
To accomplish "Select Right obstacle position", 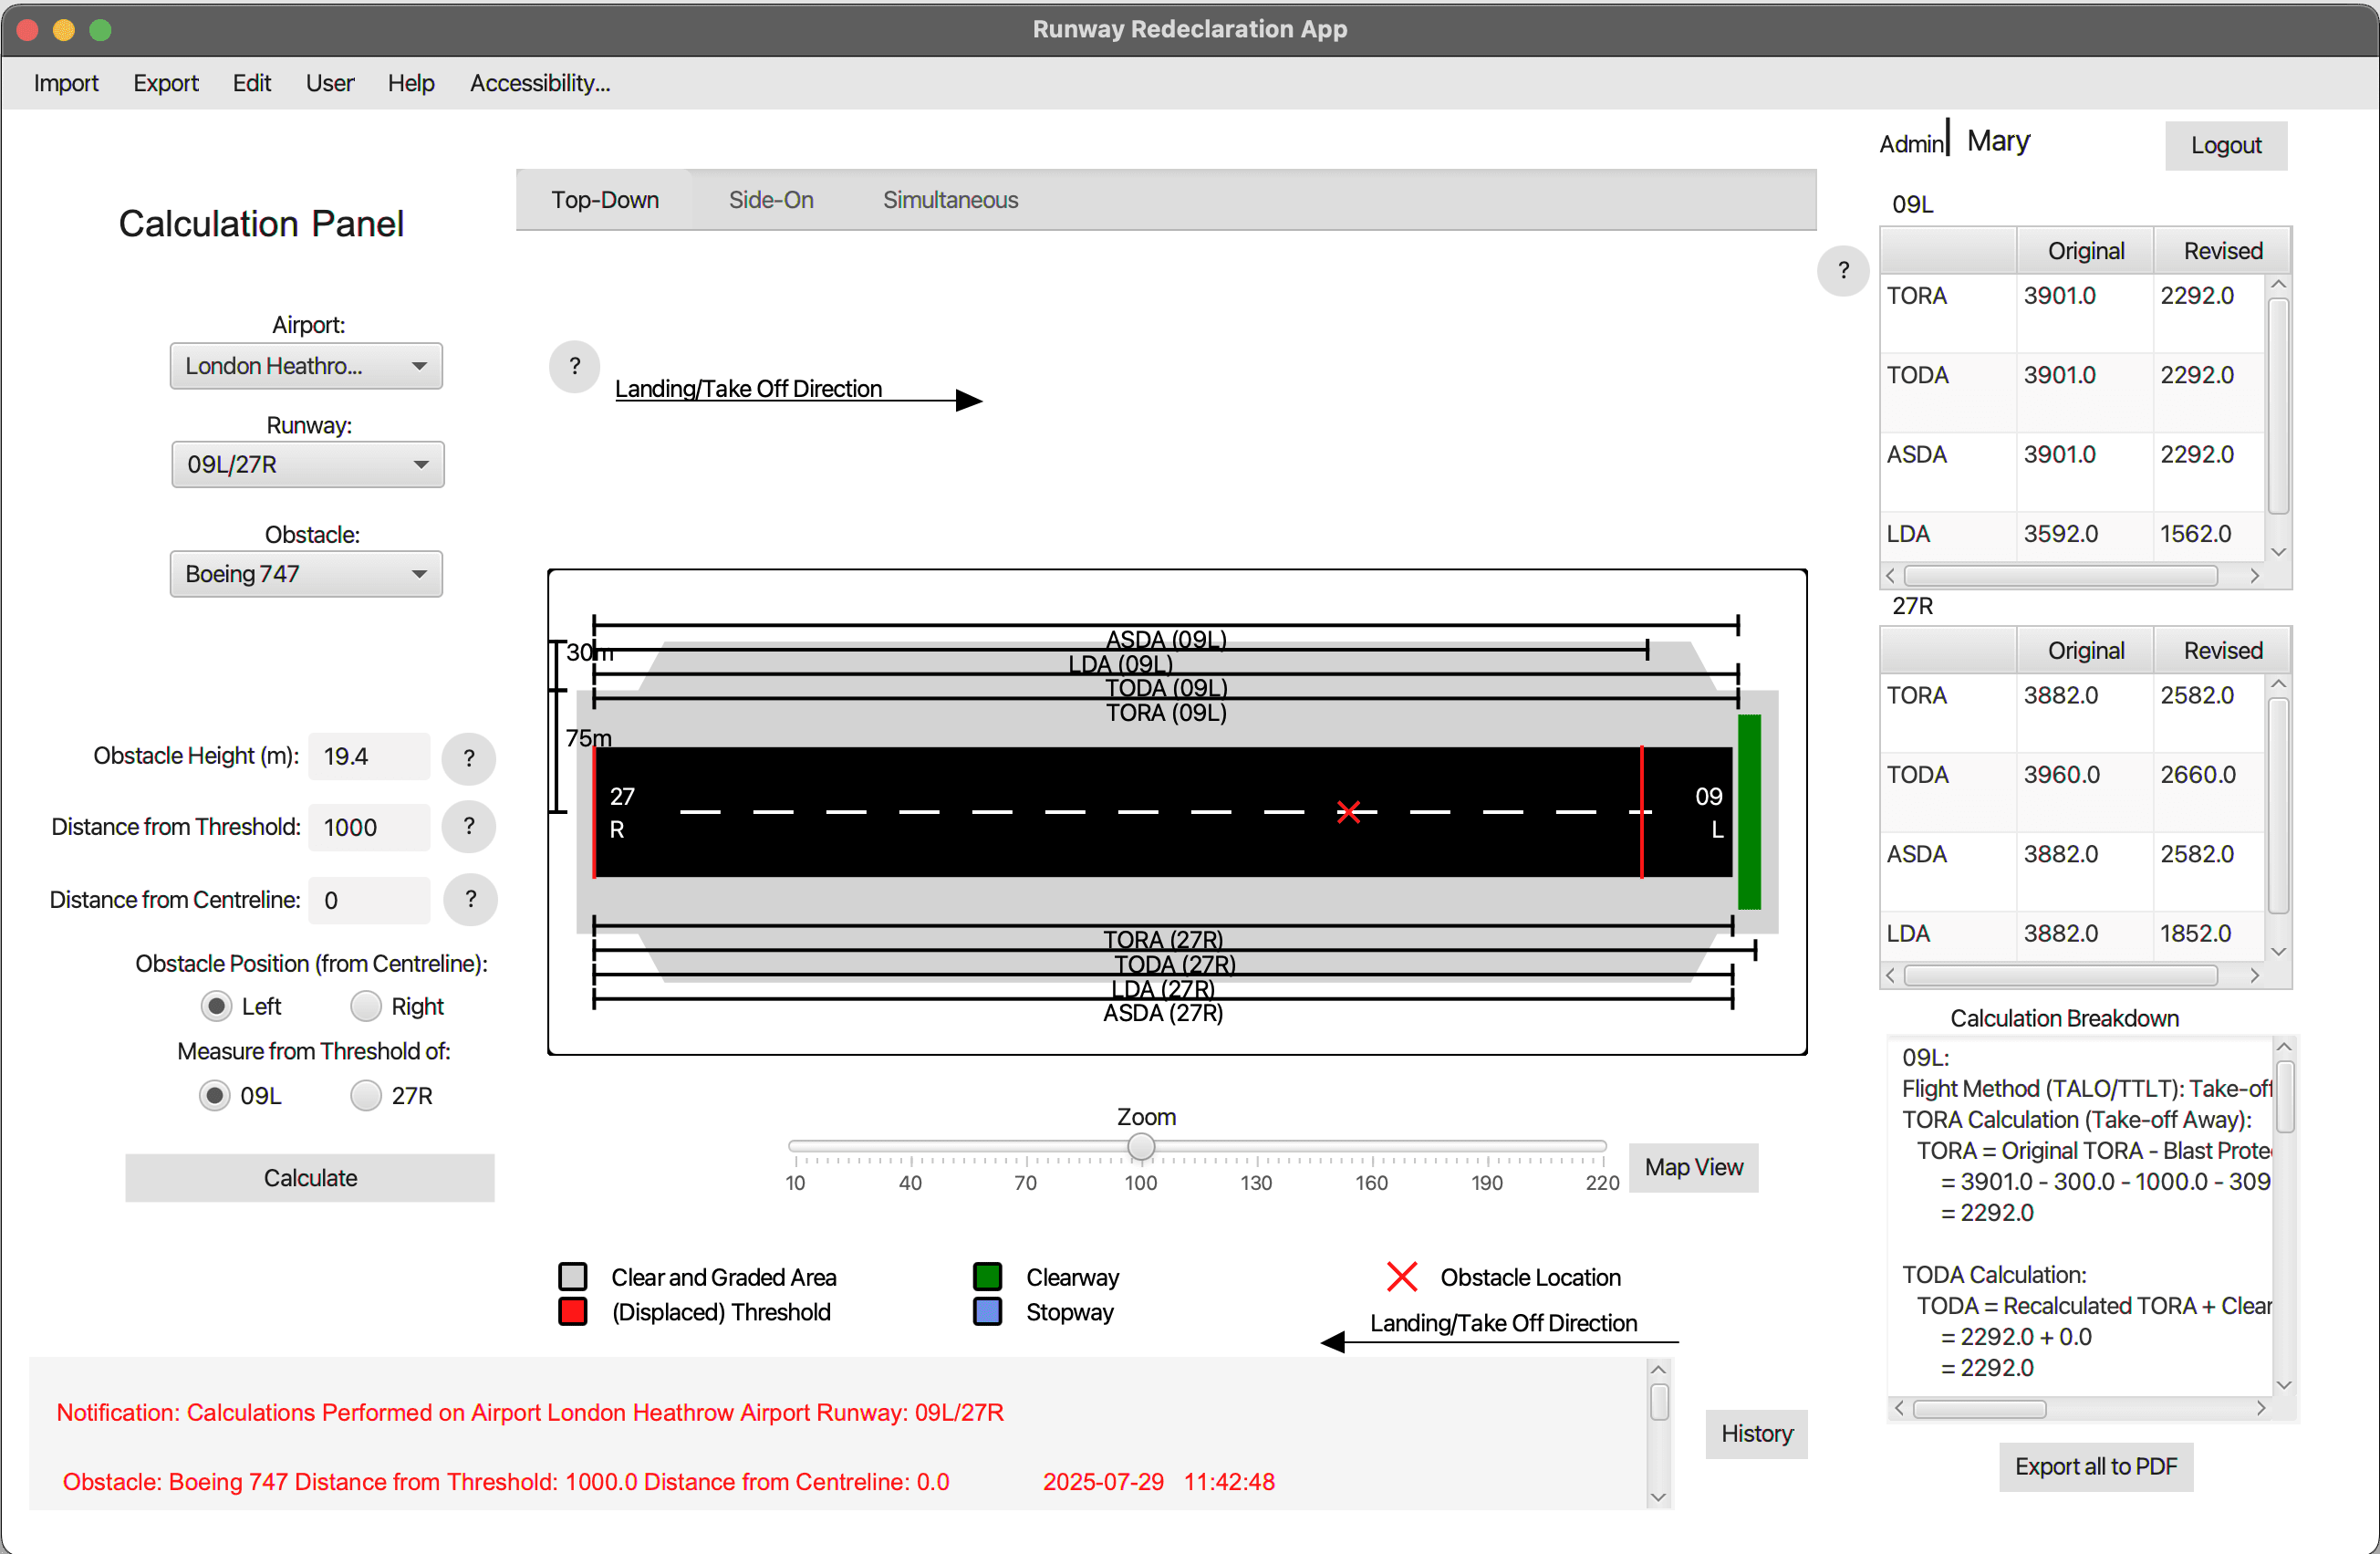I will click(366, 1006).
